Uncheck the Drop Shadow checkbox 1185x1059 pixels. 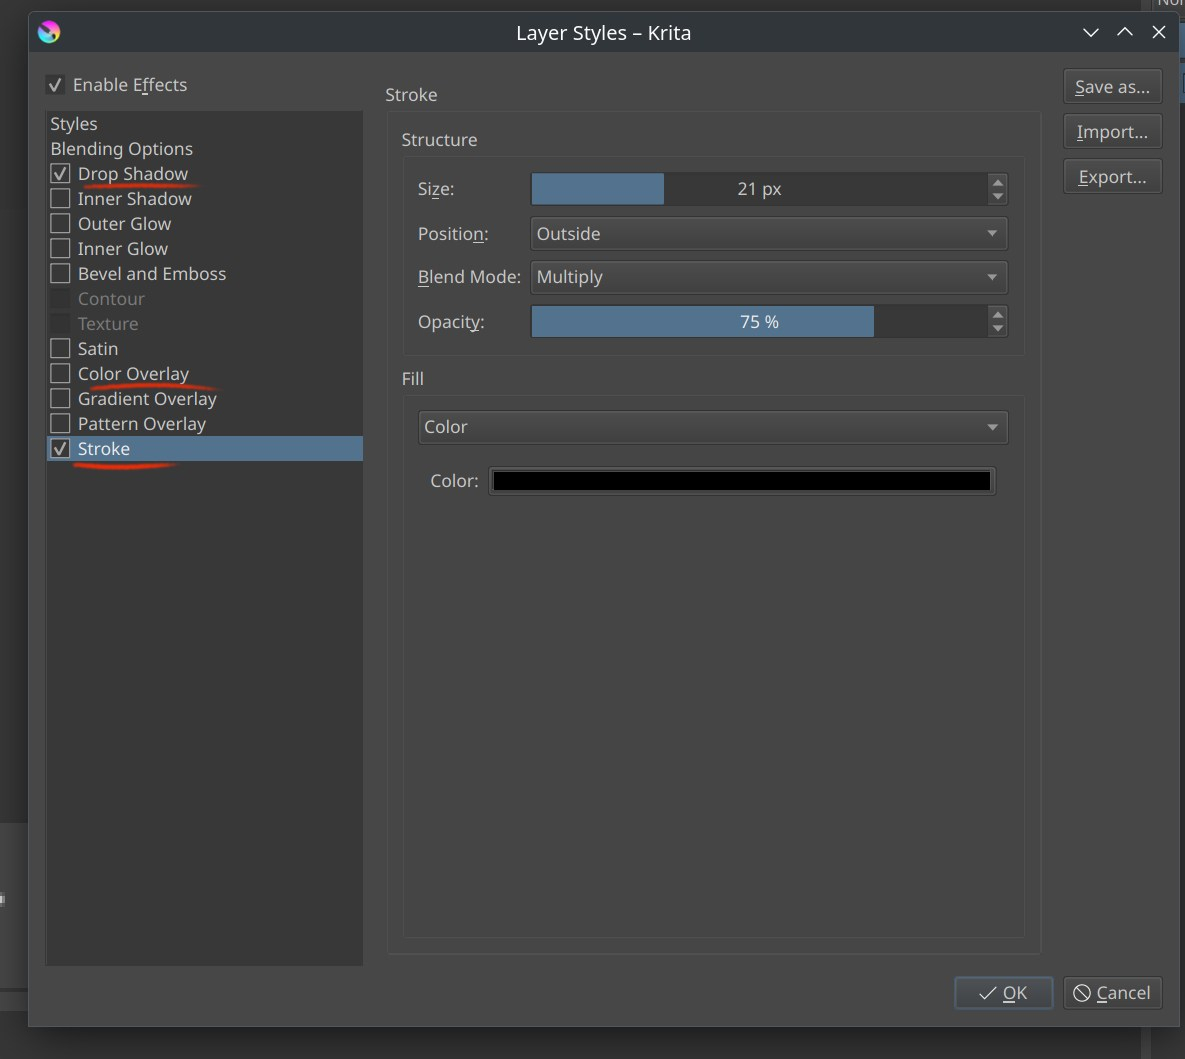(61, 174)
